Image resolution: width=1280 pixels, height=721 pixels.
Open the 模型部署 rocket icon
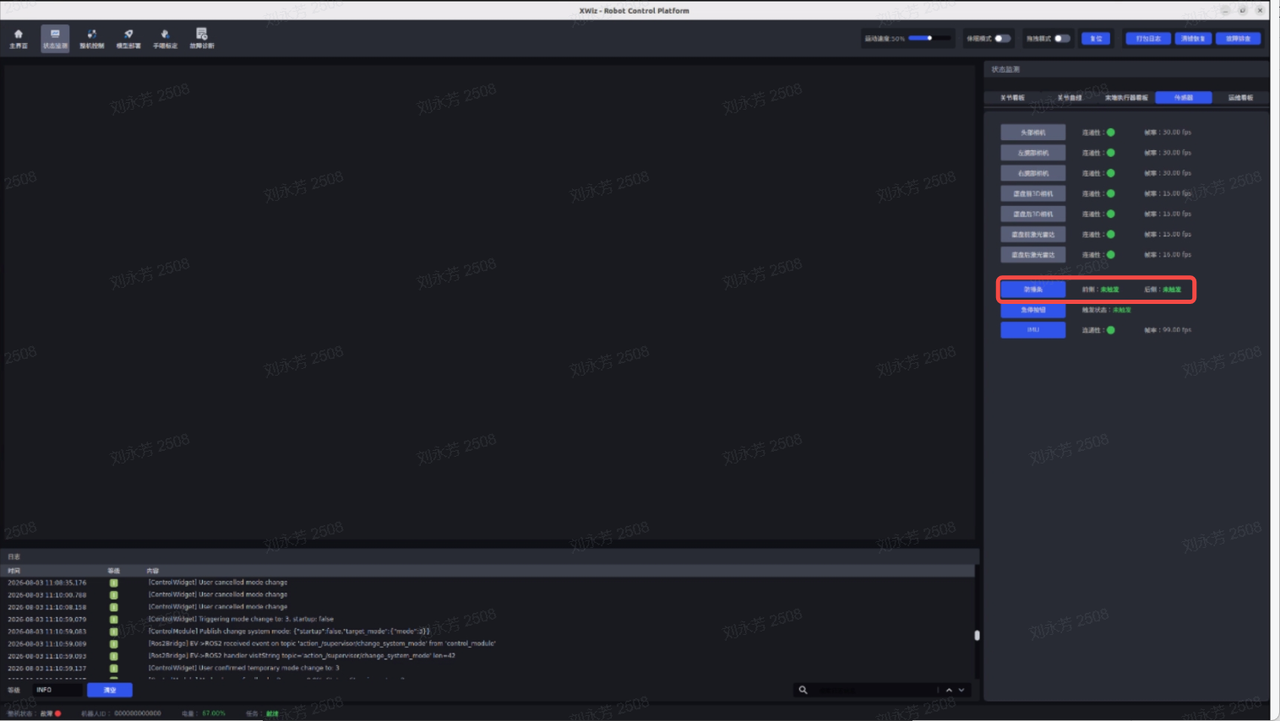pyautogui.click(x=129, y=39)
